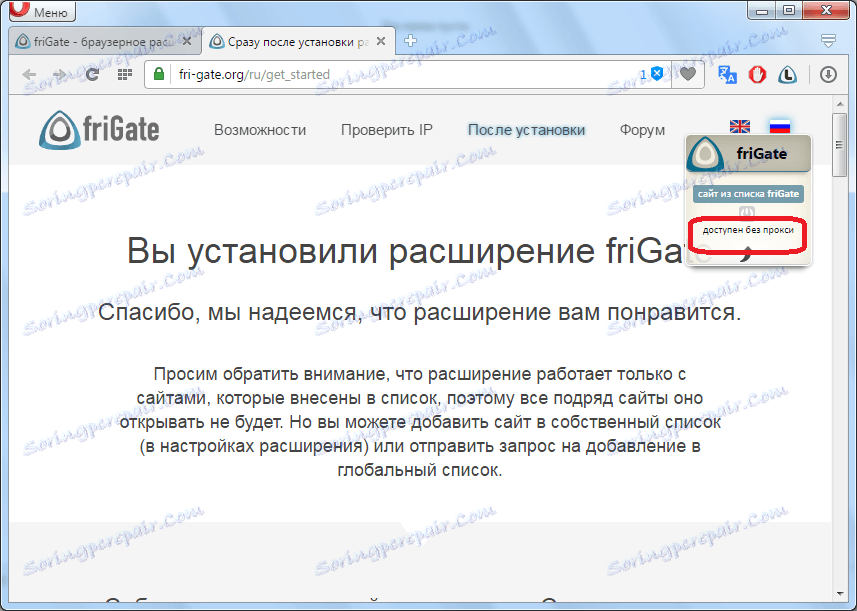This screenshot has height=611, width=857.
Task: Open the sidebar panel chevron at top right
Action: 828,40
